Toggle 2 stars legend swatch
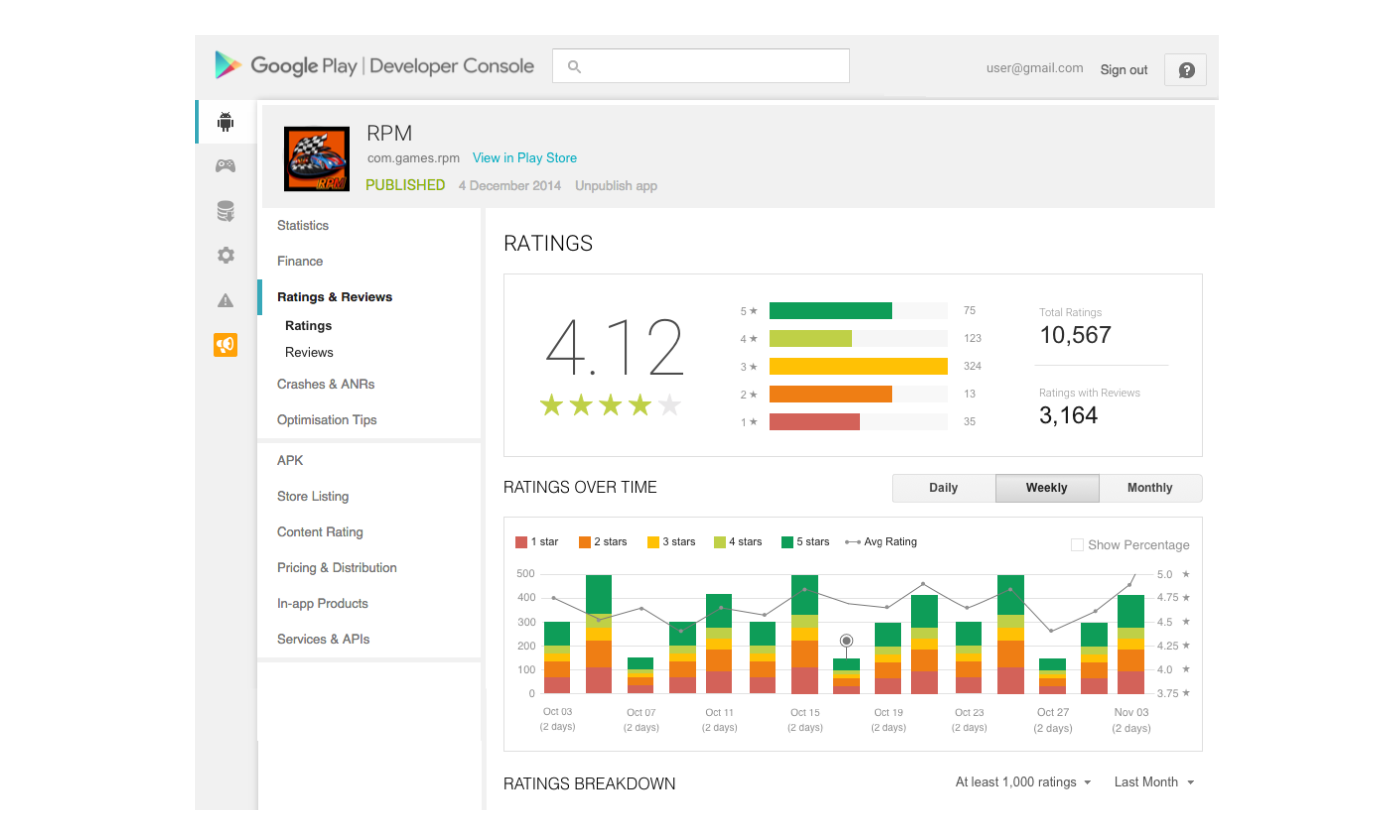The image size is (1390, 838). [584, 542]
